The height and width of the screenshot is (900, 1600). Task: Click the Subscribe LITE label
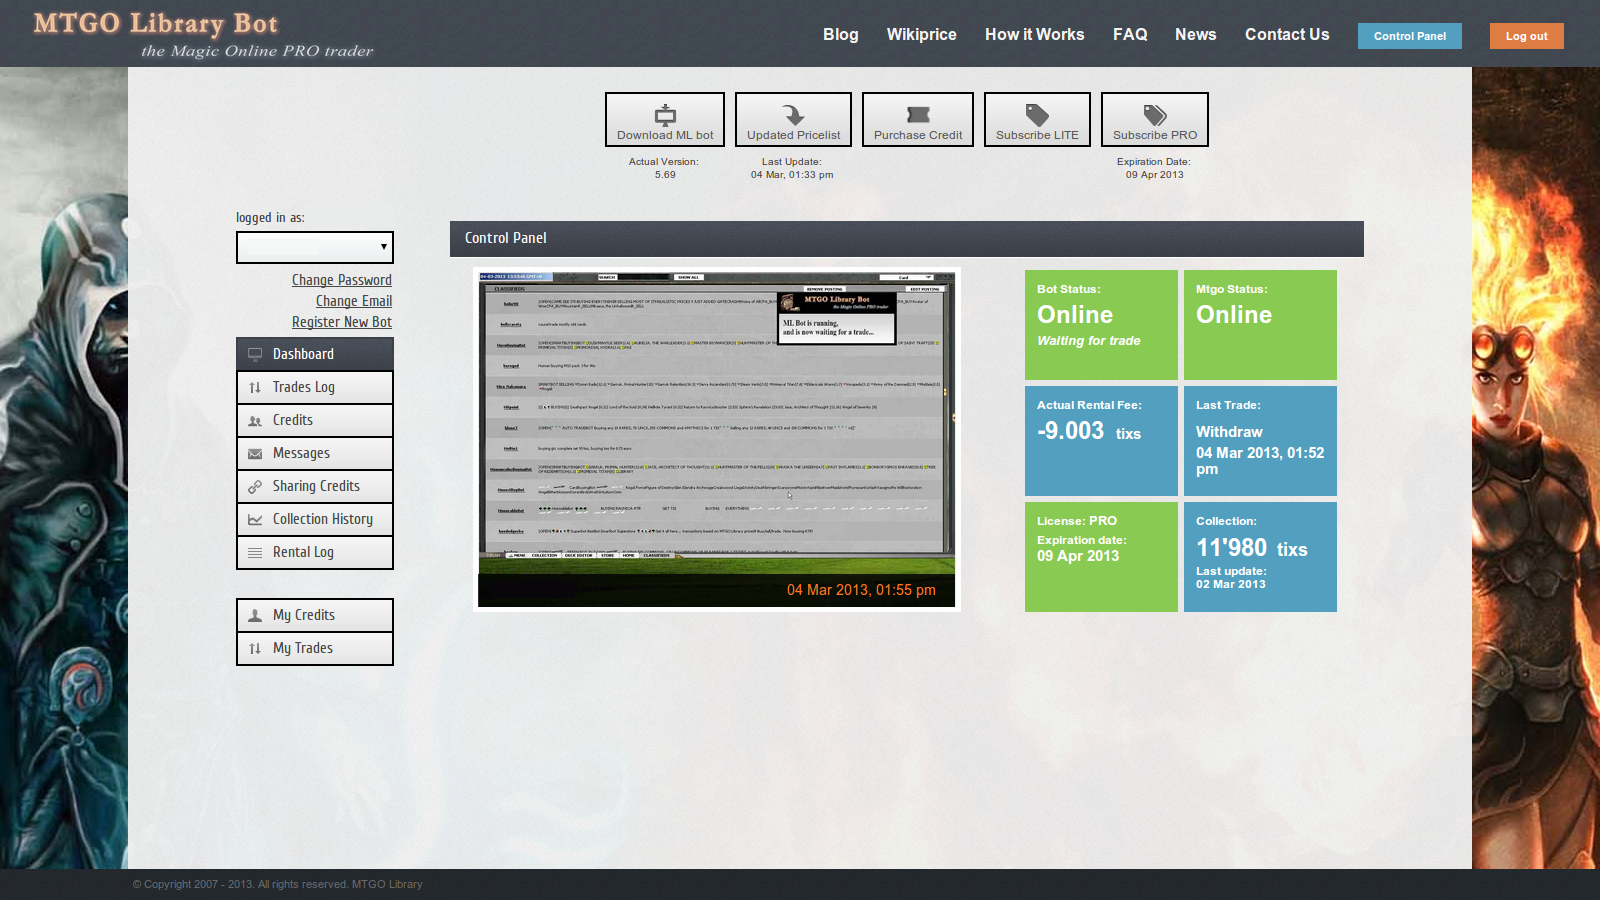click(1037, 135)
